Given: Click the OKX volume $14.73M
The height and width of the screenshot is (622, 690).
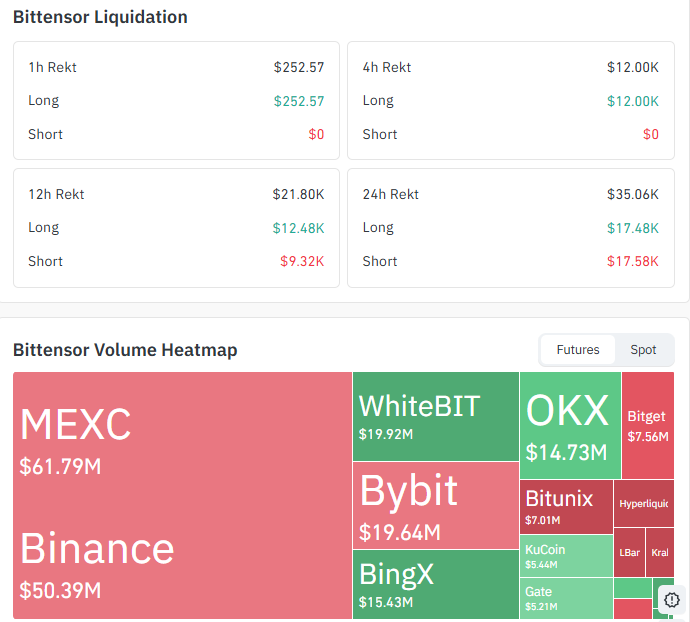Looking at the screenshot, I should (x=566, y=453).
